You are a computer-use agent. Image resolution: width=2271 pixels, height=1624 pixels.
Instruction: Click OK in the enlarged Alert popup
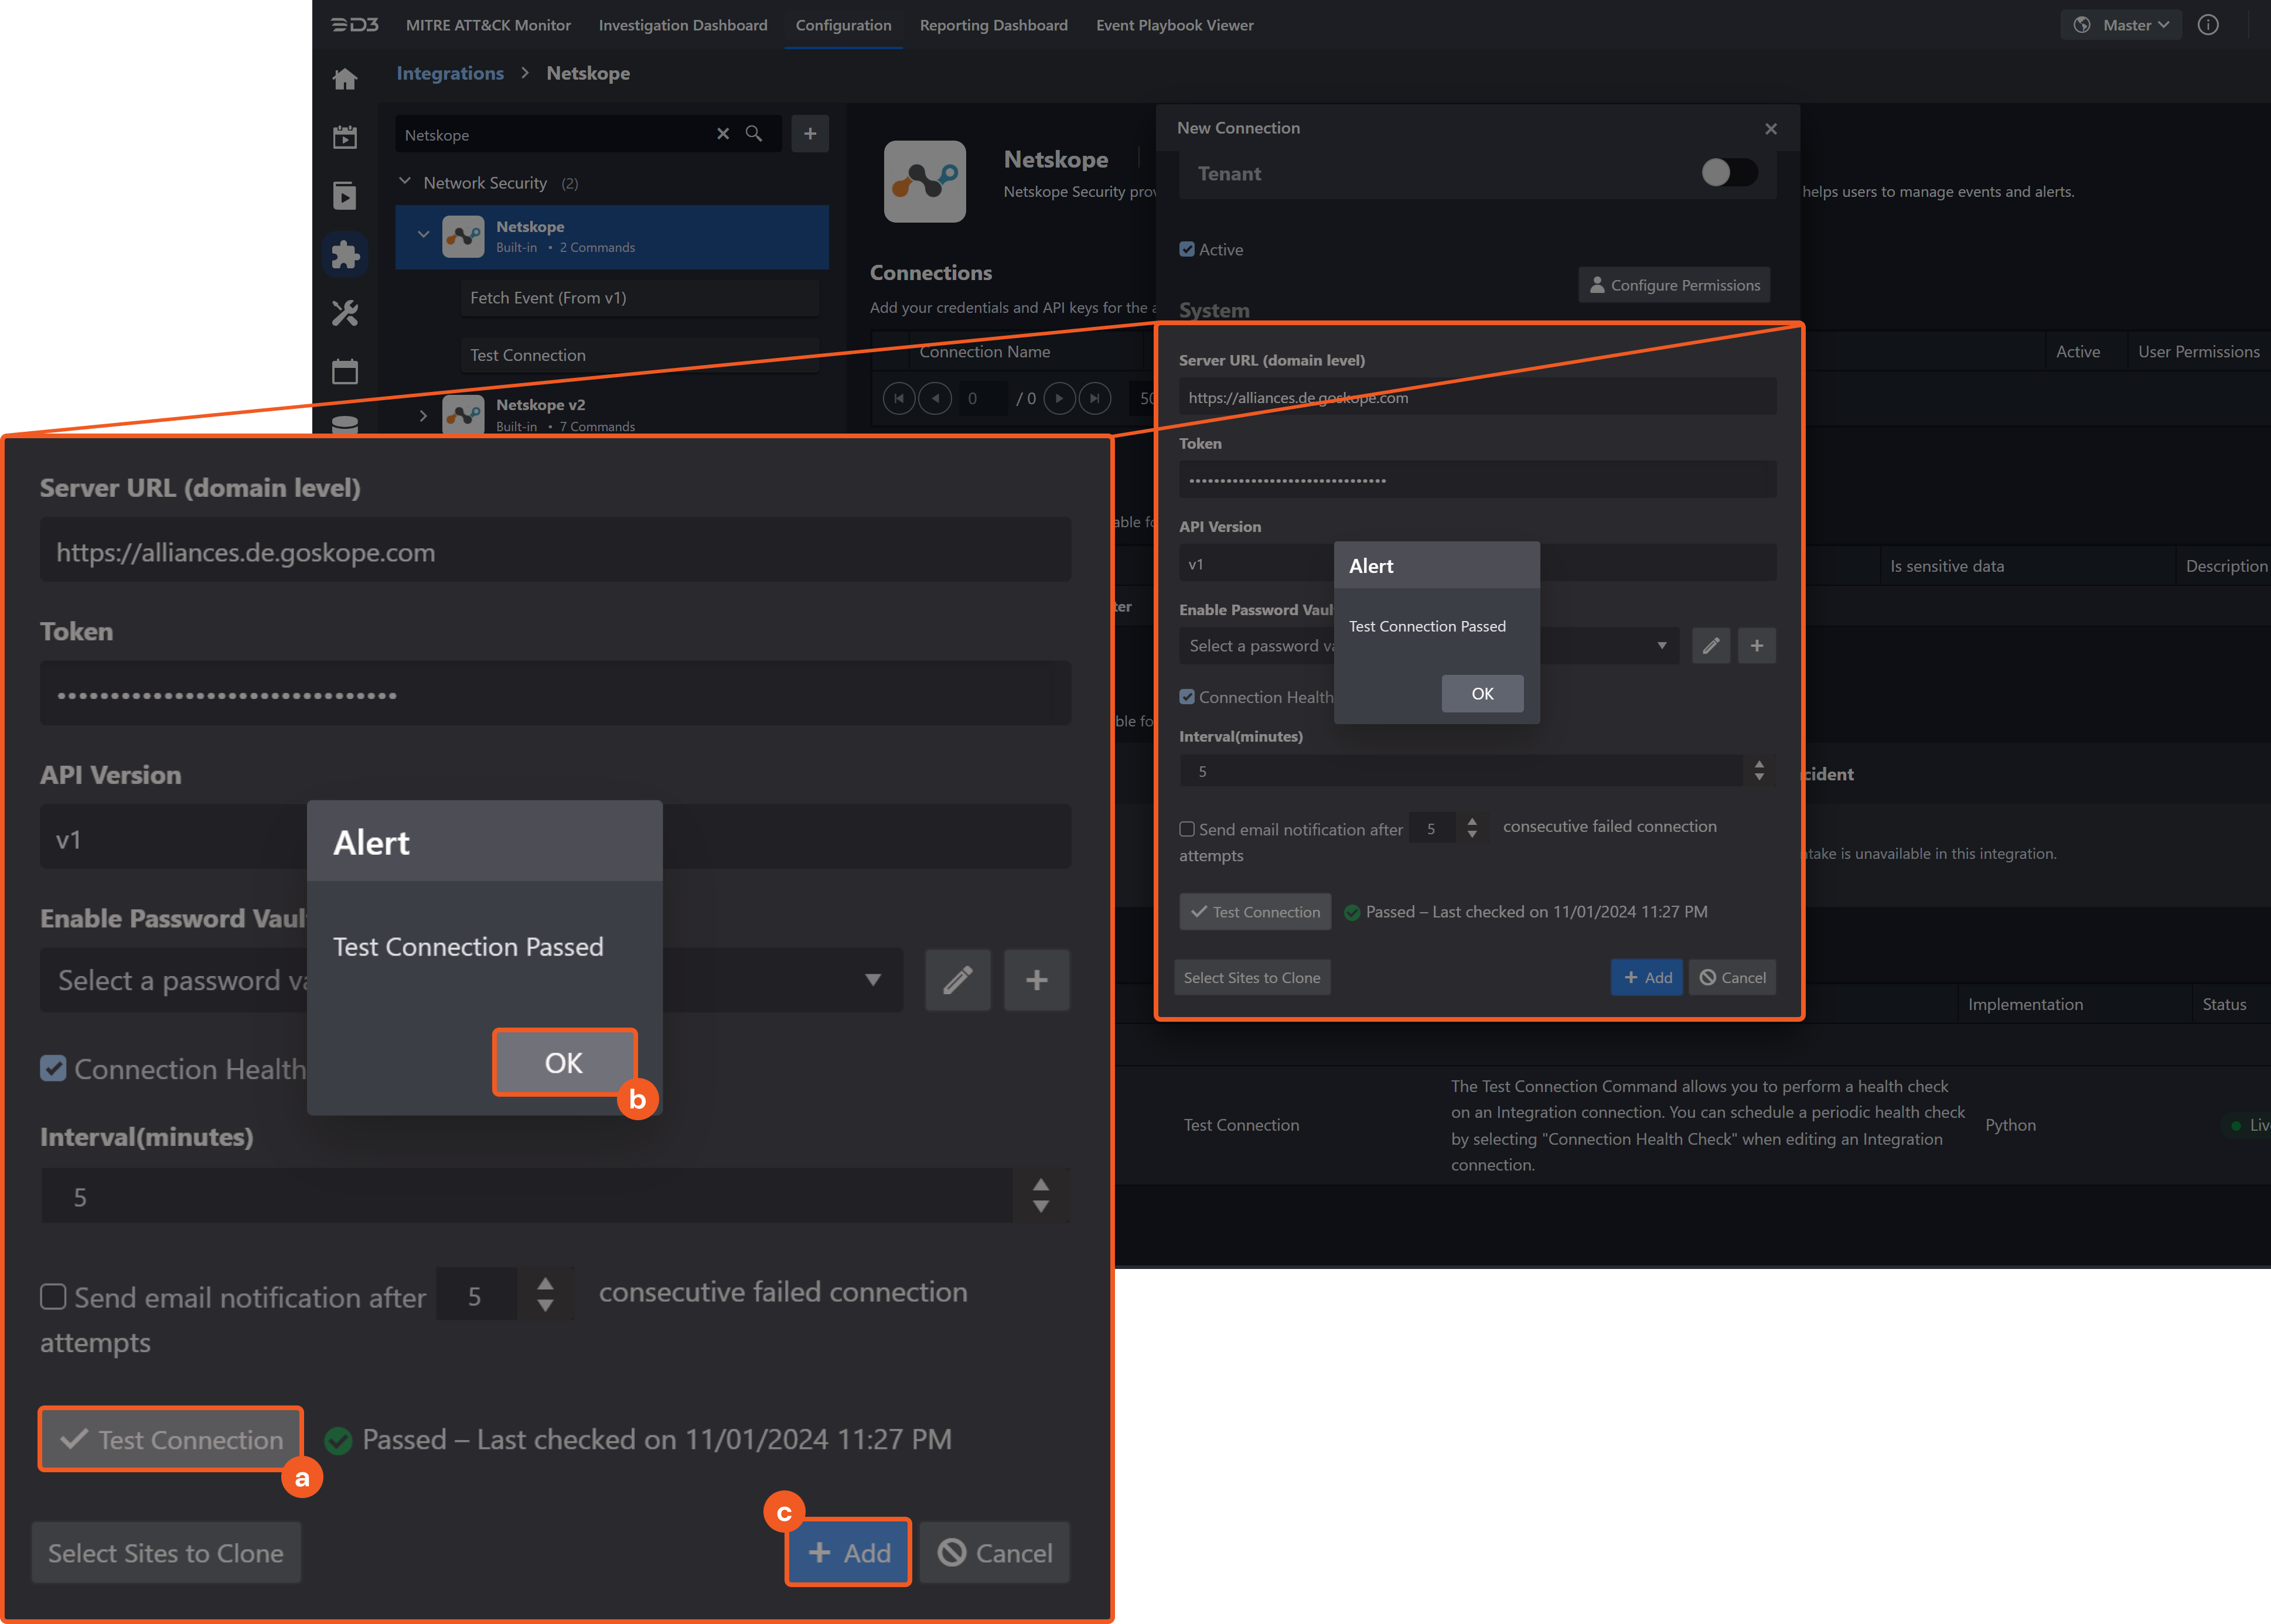(x=564, y=1062)
